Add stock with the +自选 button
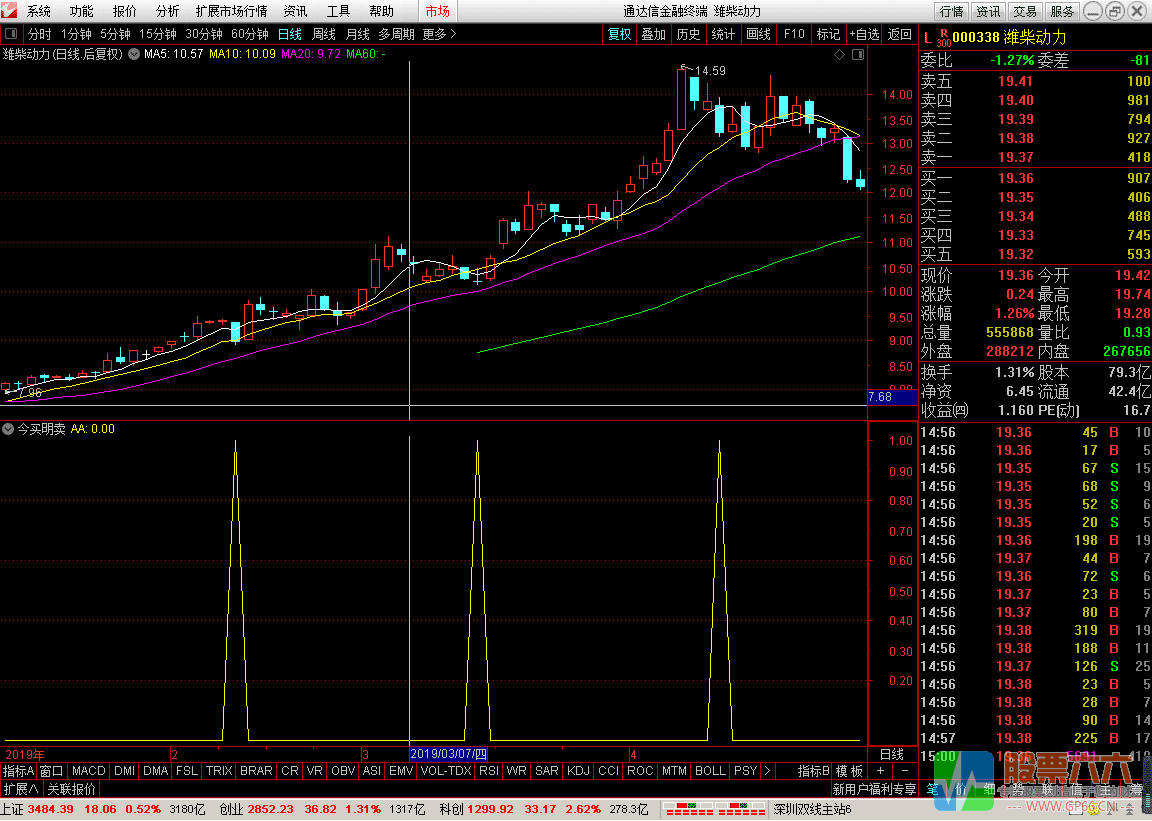1152x821 pixels. coord(864,34)
